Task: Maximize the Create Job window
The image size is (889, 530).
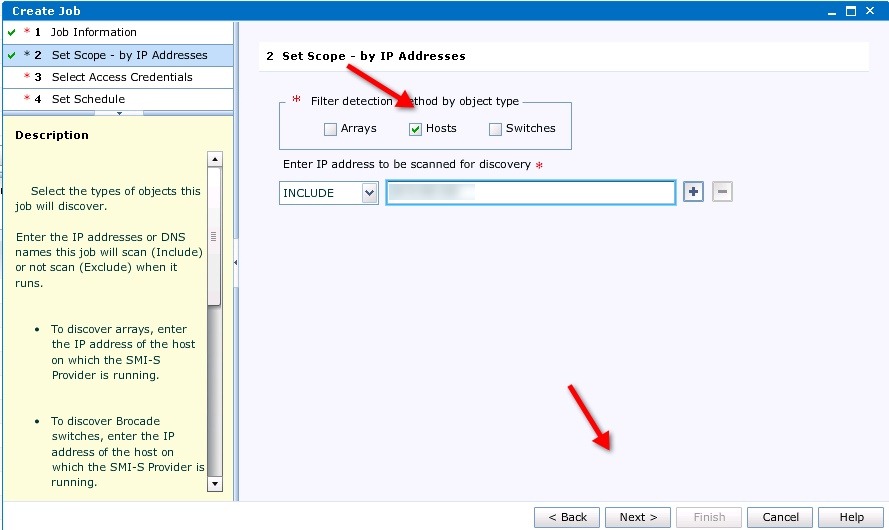Action: pyautogui.click(x=851, y=11)
